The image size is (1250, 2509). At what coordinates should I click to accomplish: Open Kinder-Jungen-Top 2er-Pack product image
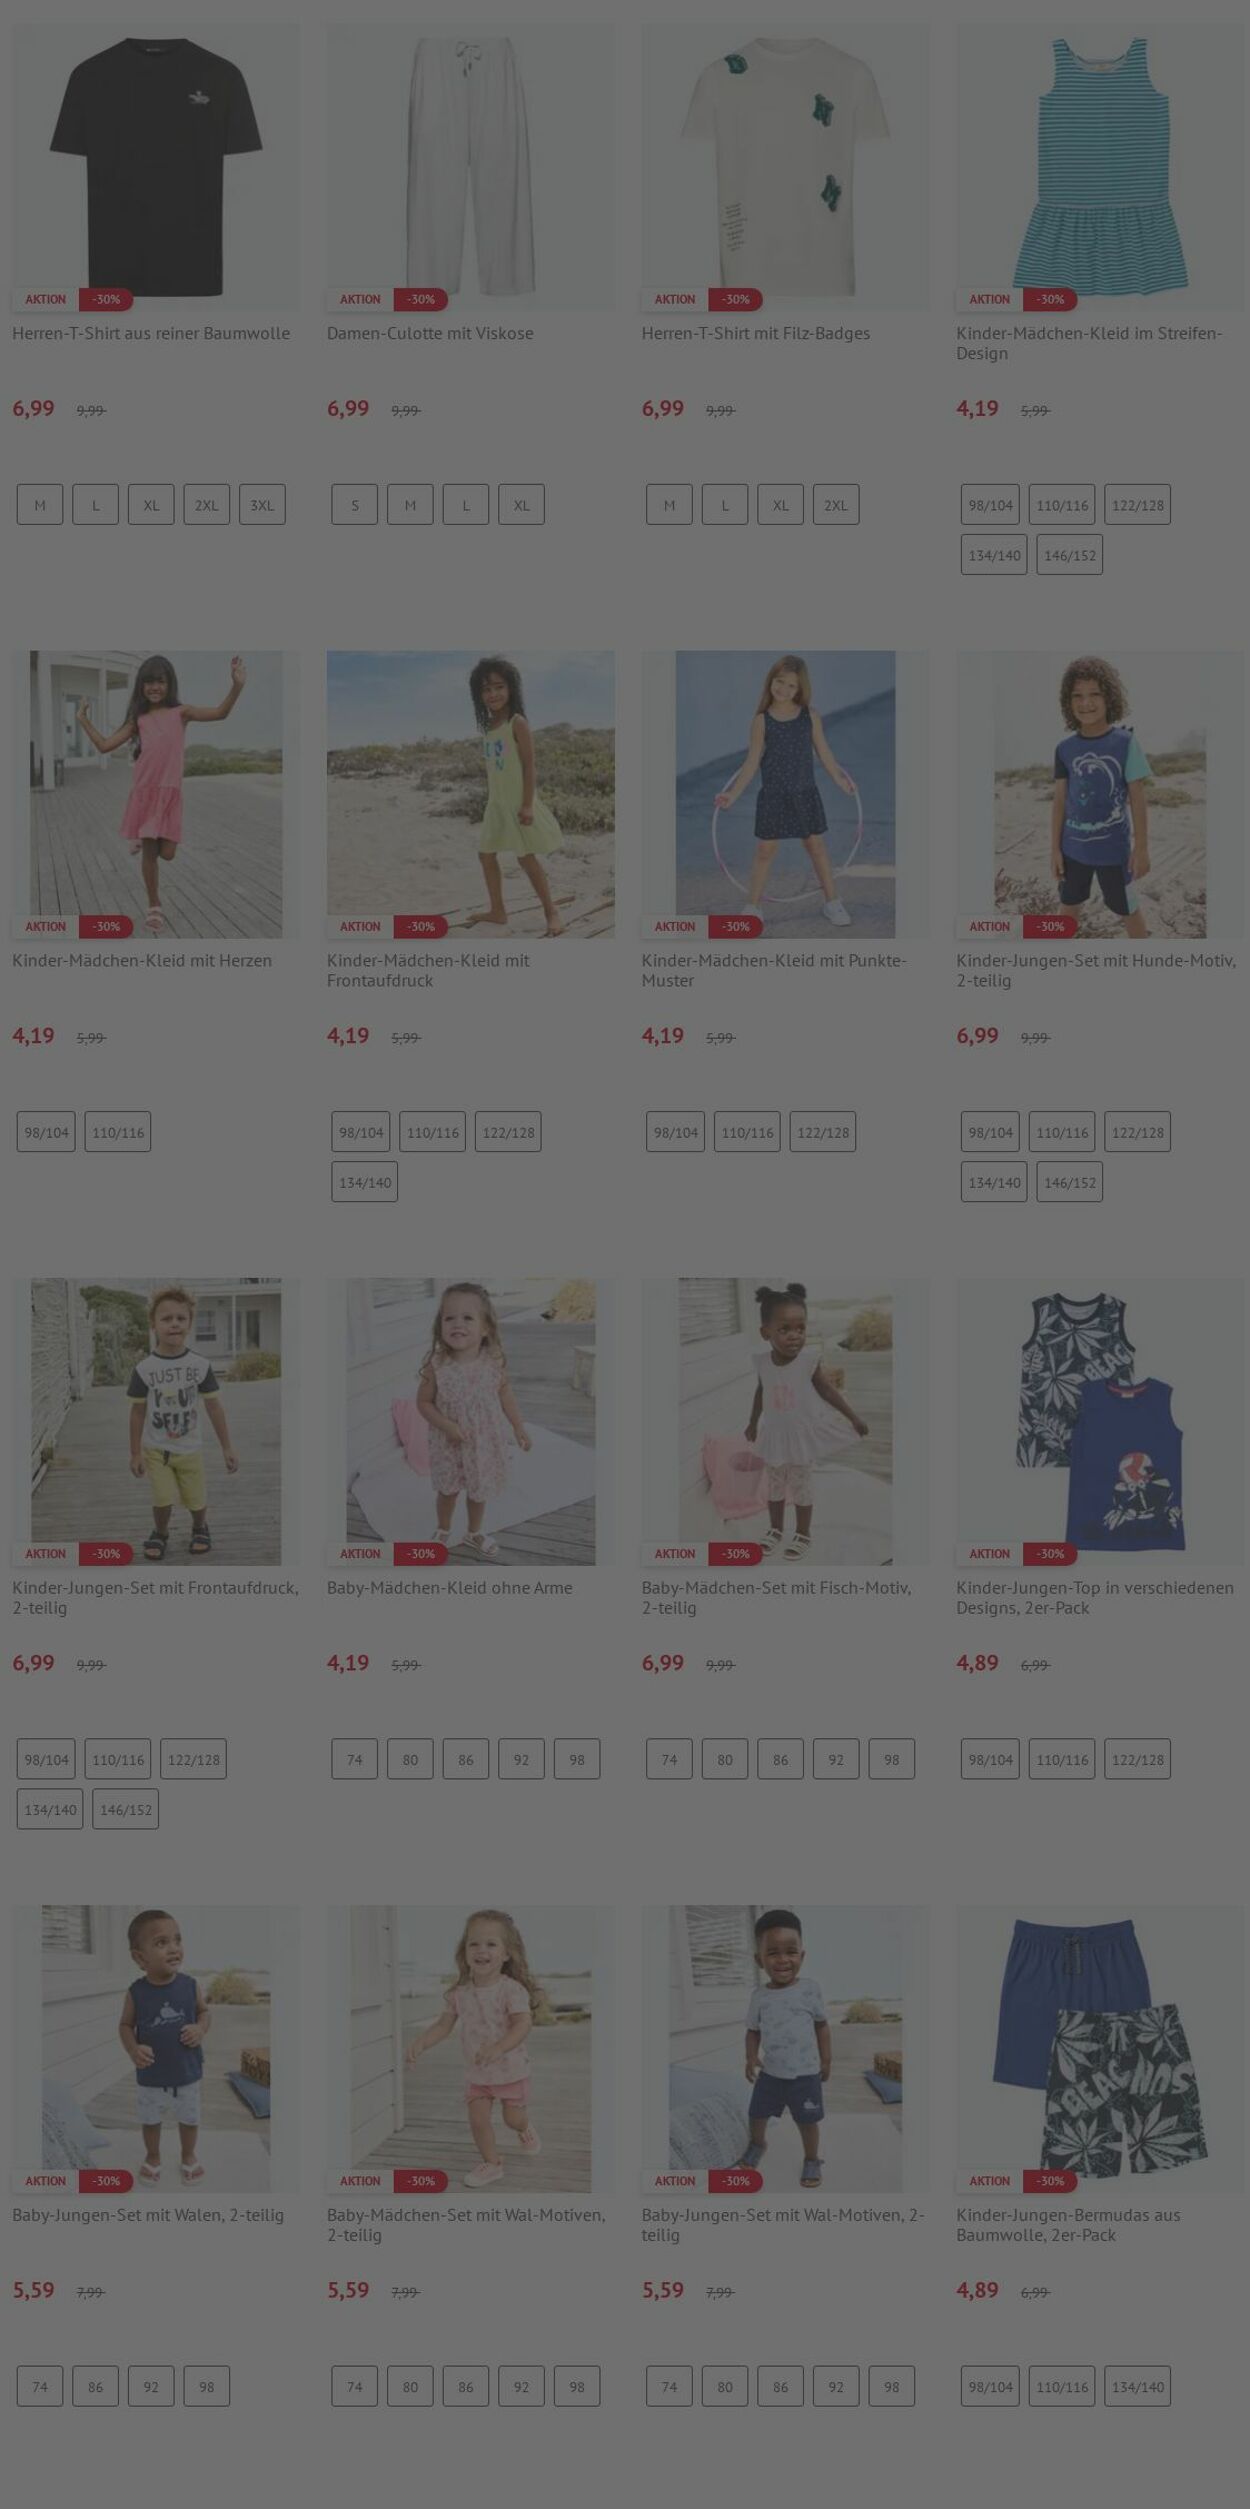click(x=1100, y=1421)
